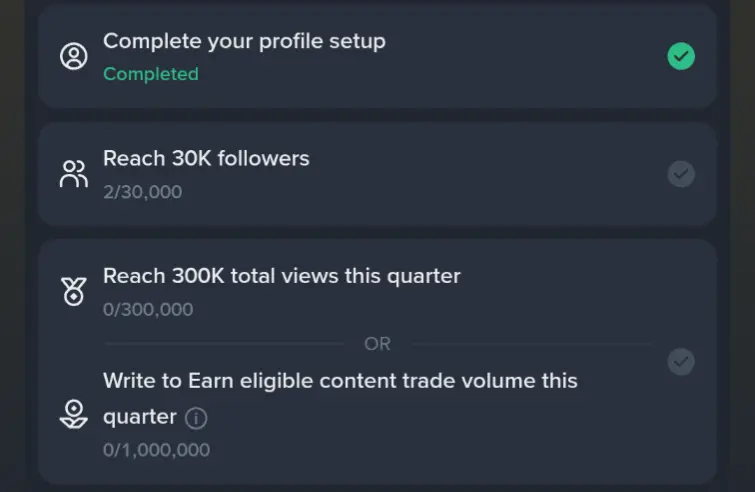This screenshot has width=755, height=492.
Task: Click the medal views icon
Action: pos(74,291)
